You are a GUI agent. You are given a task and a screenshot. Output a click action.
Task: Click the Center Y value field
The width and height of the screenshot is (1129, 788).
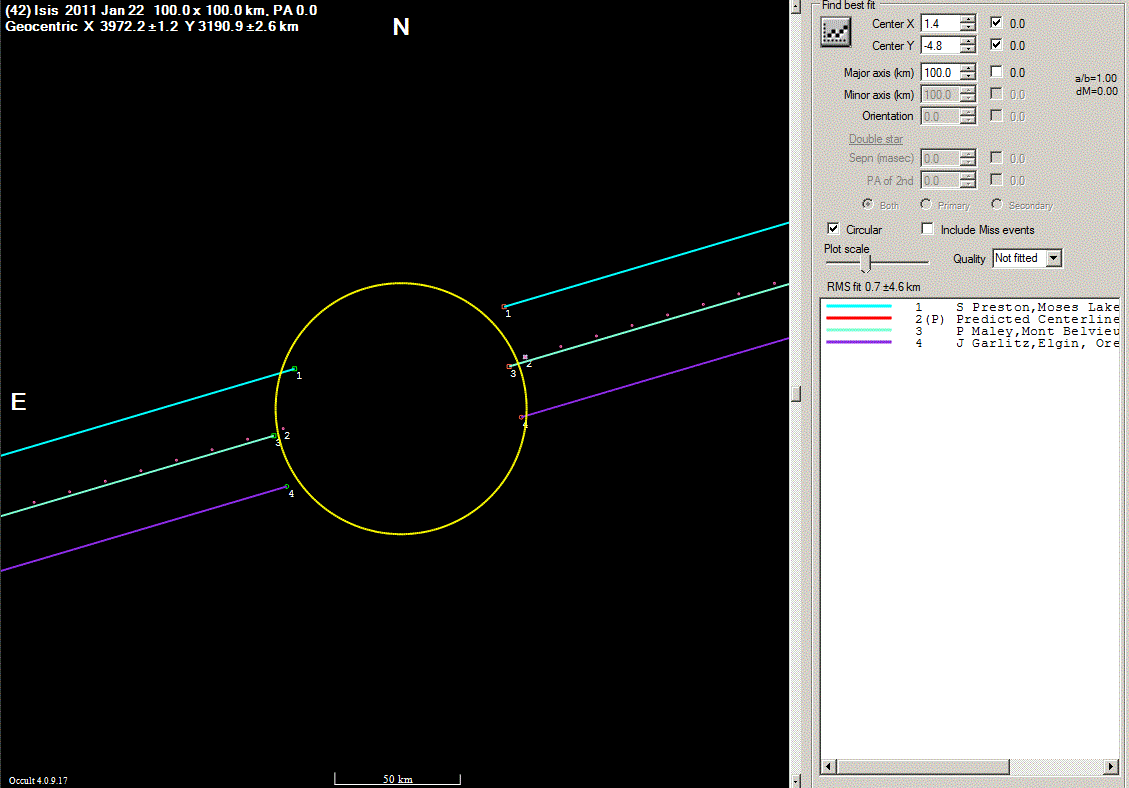[940, 45]
